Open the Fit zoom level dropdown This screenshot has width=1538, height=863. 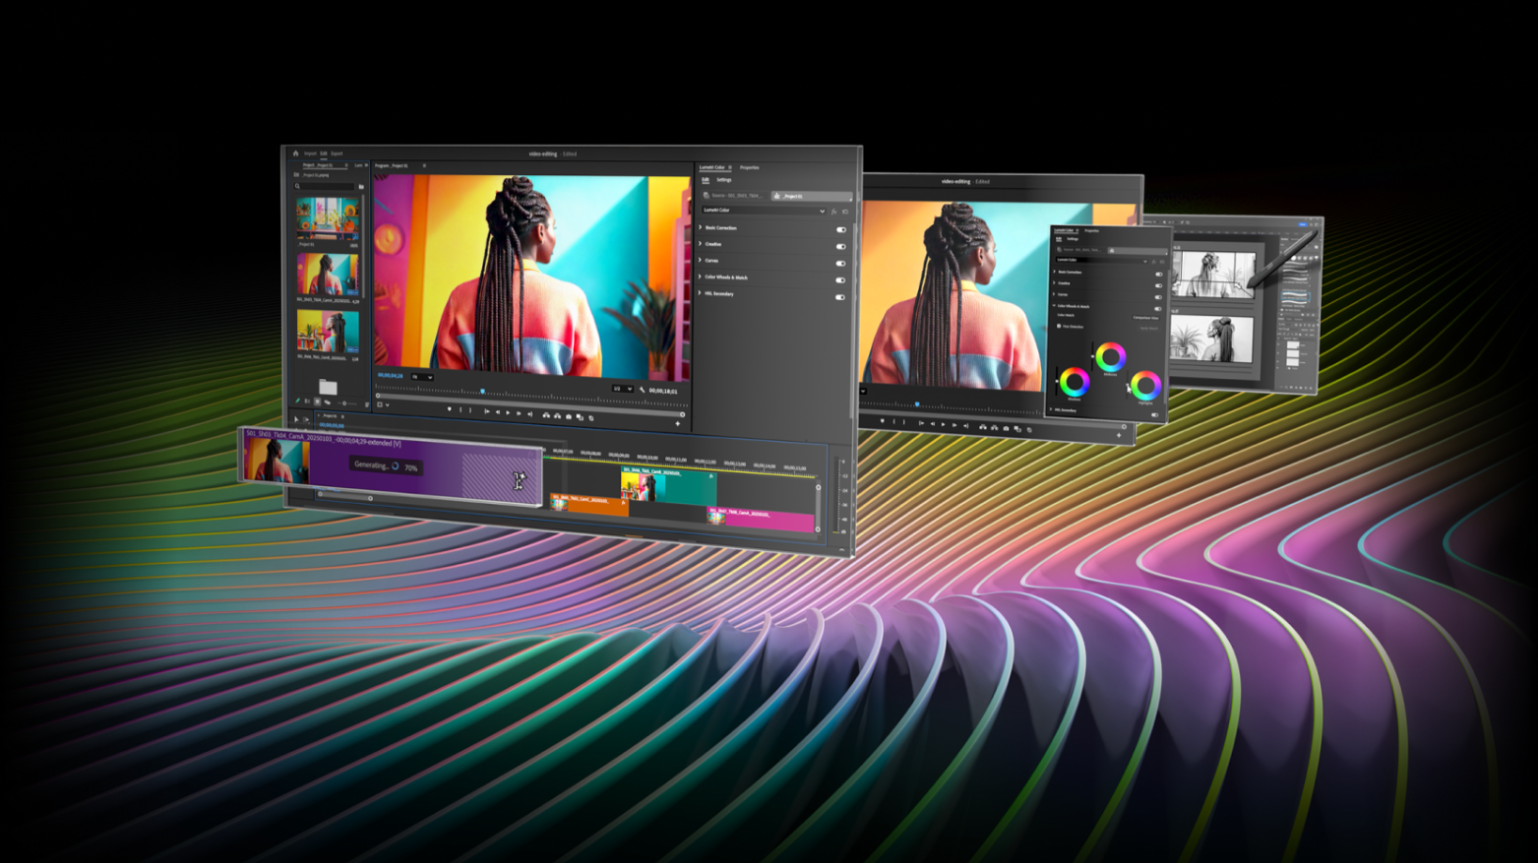coord(422,377)
